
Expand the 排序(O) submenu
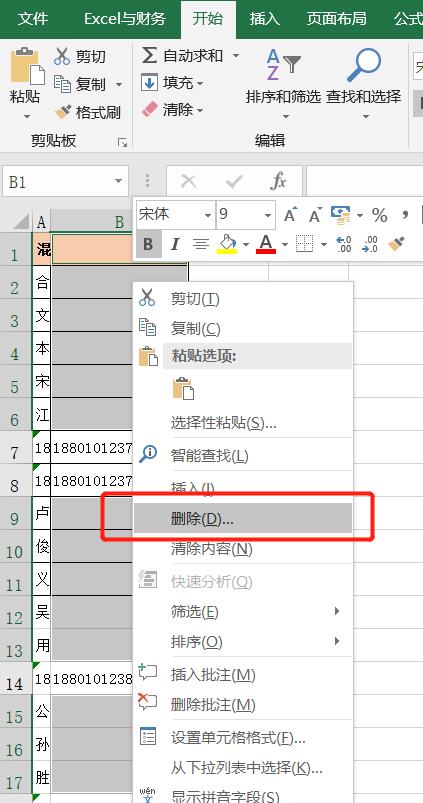(x=243, y=641)
